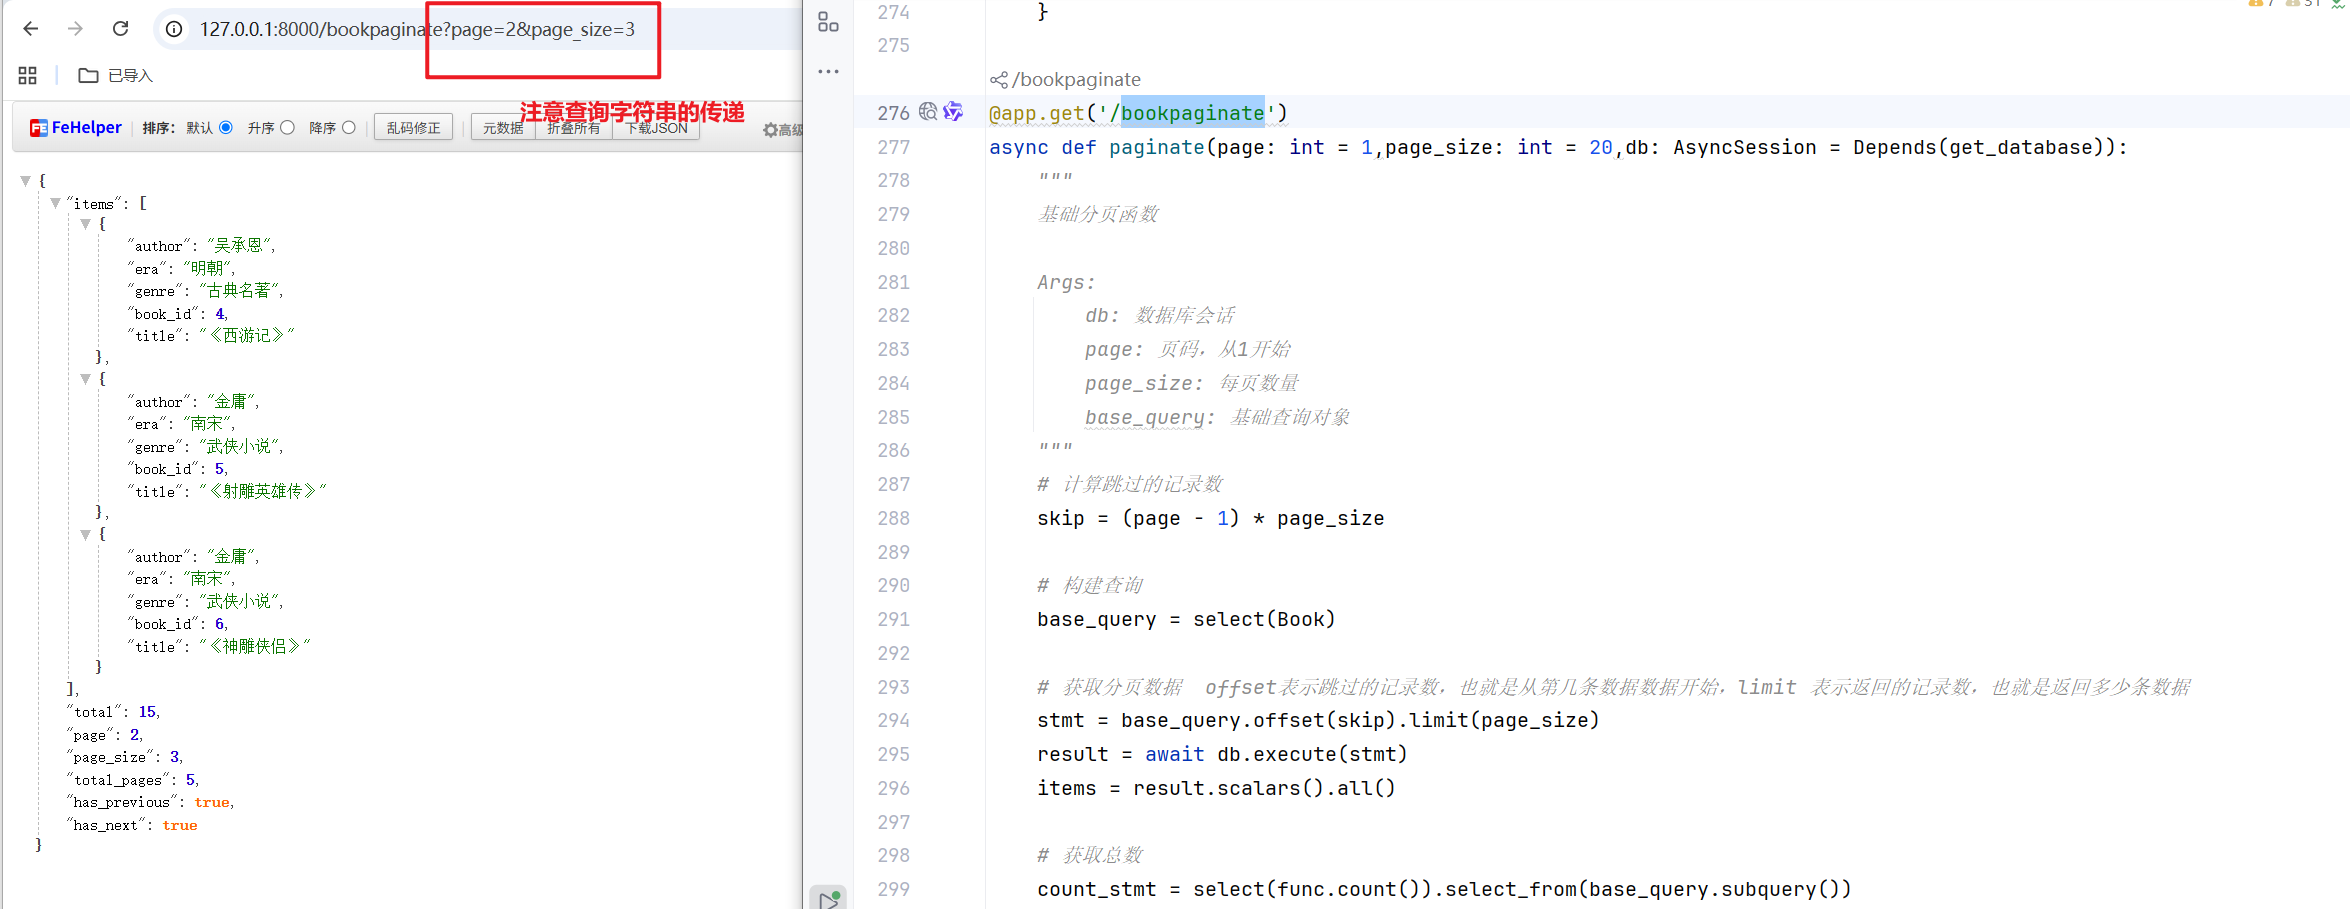
Task: Click the browser back arrow
Action: (31, 29)
